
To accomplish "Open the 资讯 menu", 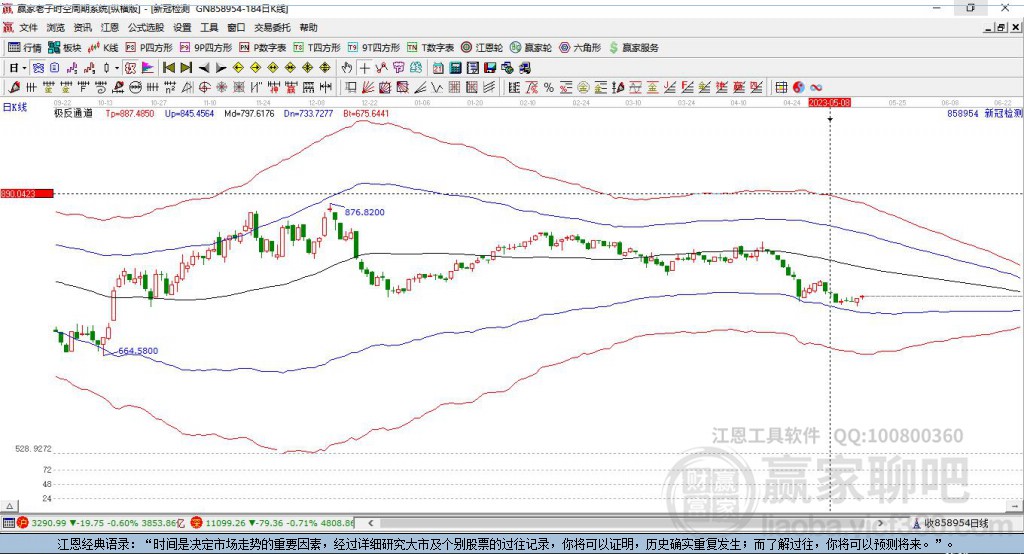I will (x=82, y=27).
